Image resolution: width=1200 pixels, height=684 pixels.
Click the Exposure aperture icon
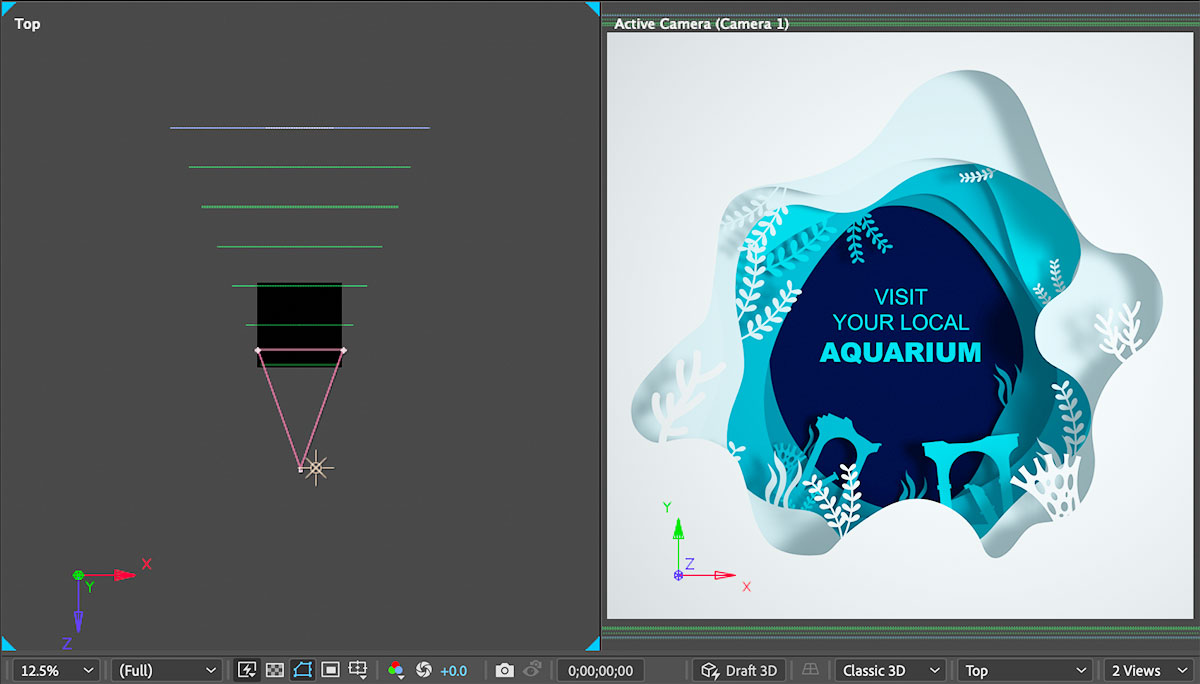pos(424,670)
